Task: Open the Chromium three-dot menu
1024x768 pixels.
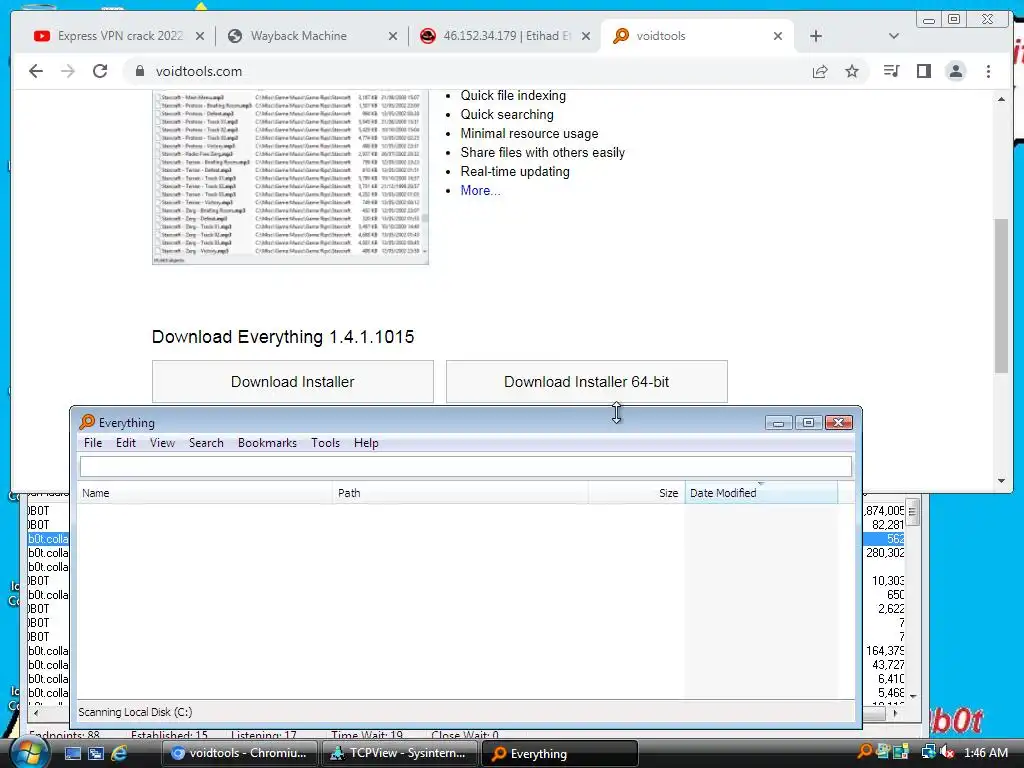Action: [988, 71]
